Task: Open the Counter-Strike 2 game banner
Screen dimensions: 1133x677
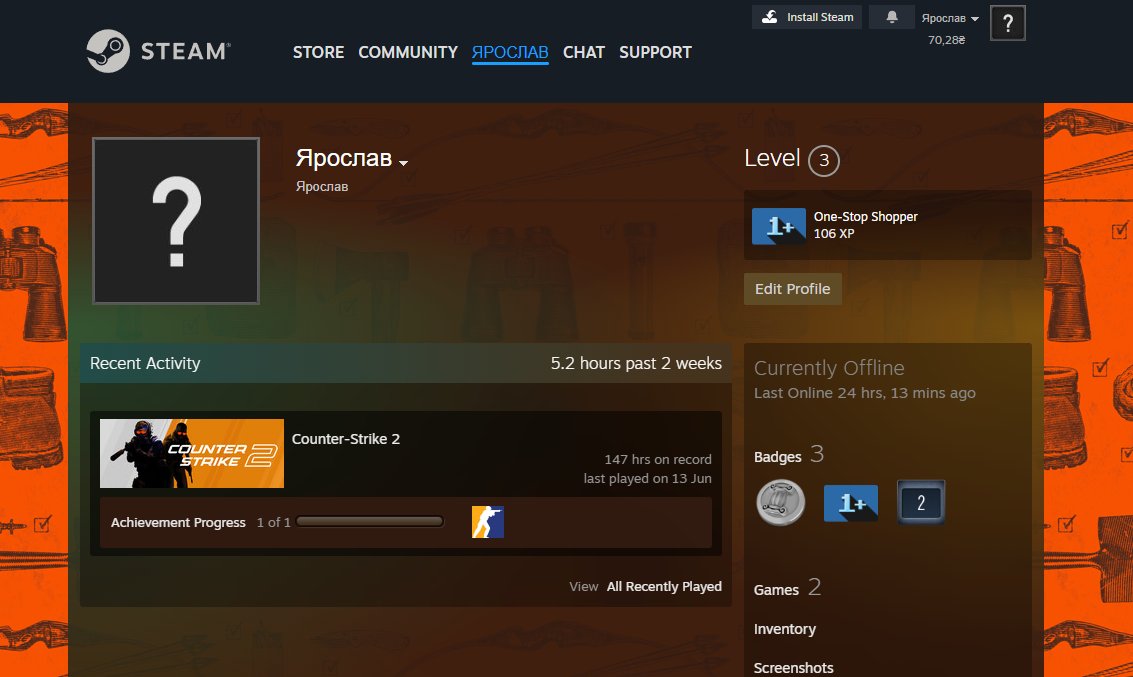Action: pyautogui.click(x=191, y=453)
